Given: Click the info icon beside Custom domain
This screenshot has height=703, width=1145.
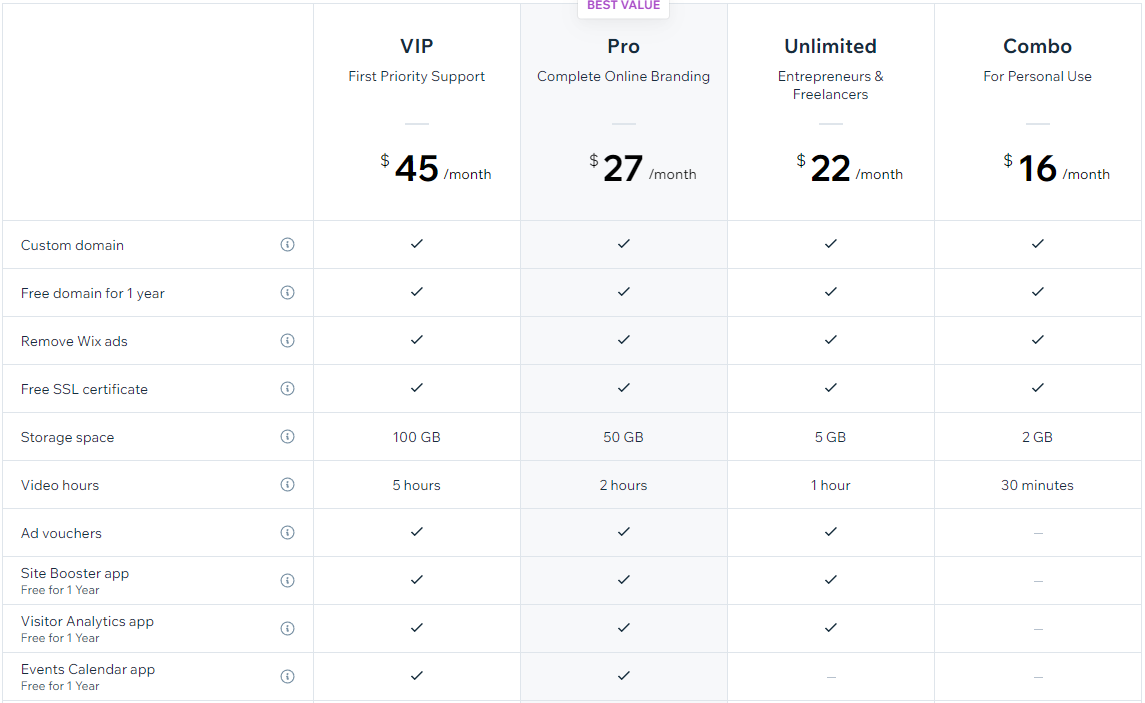Looking at the screenshot, I should click(x=287, y=245).
